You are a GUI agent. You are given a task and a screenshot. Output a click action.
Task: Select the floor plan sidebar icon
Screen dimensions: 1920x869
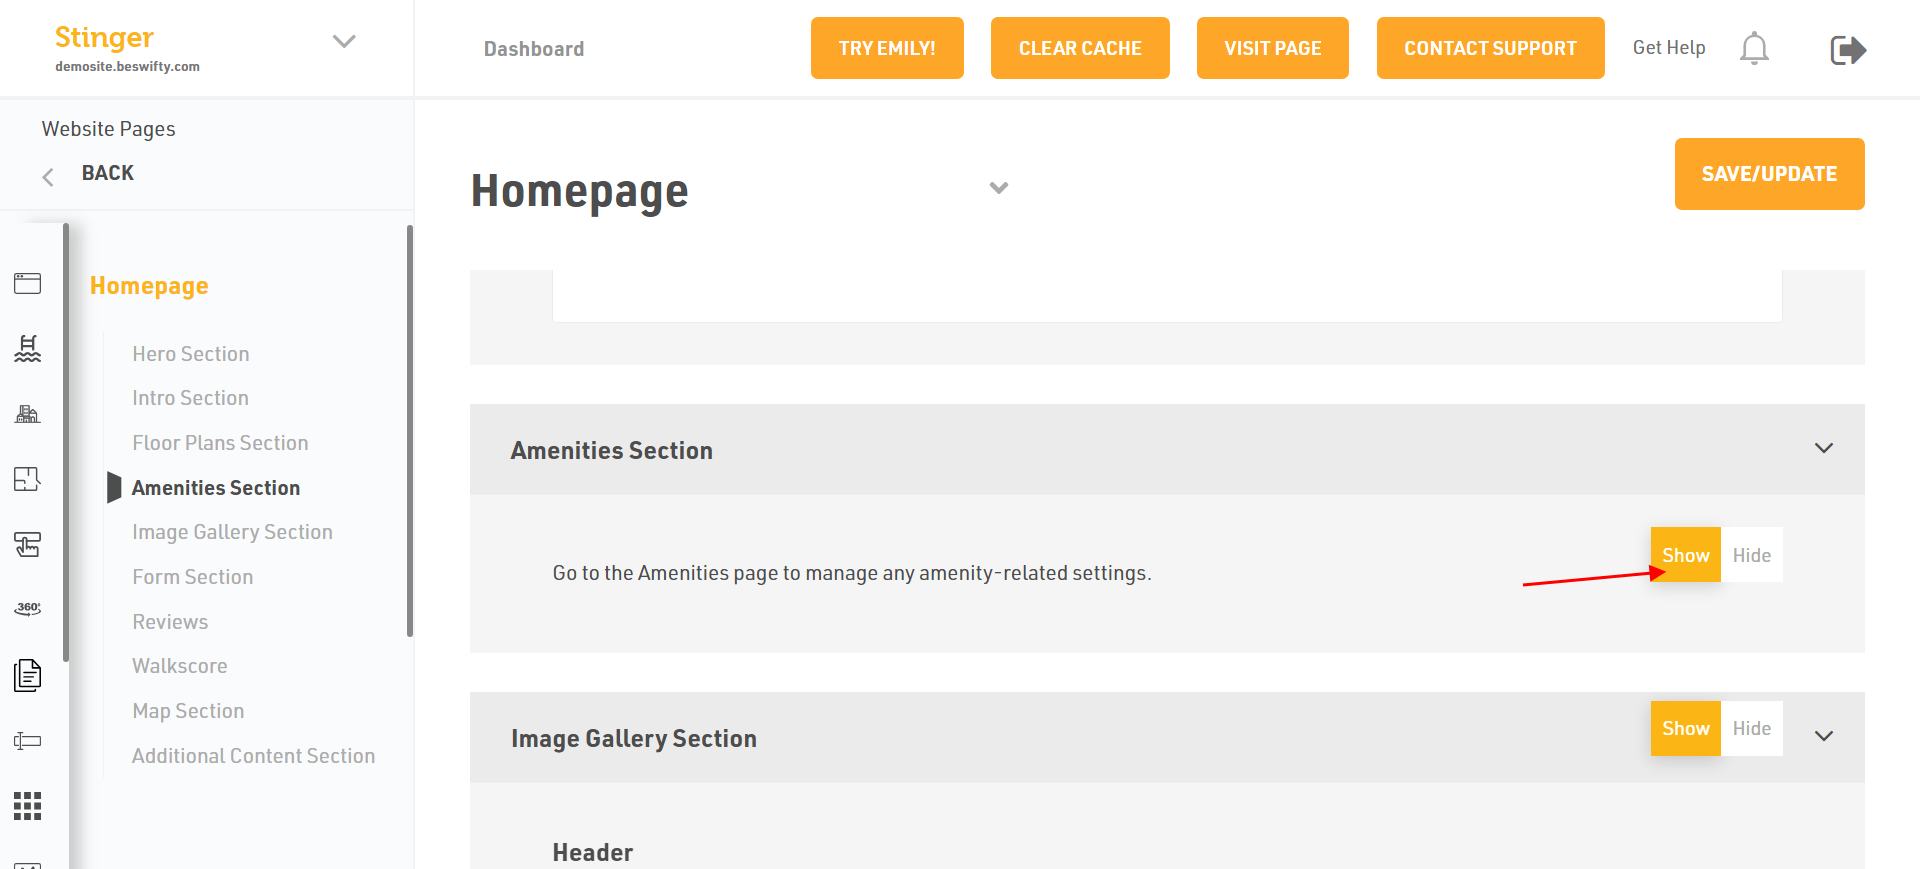(28, 479)
